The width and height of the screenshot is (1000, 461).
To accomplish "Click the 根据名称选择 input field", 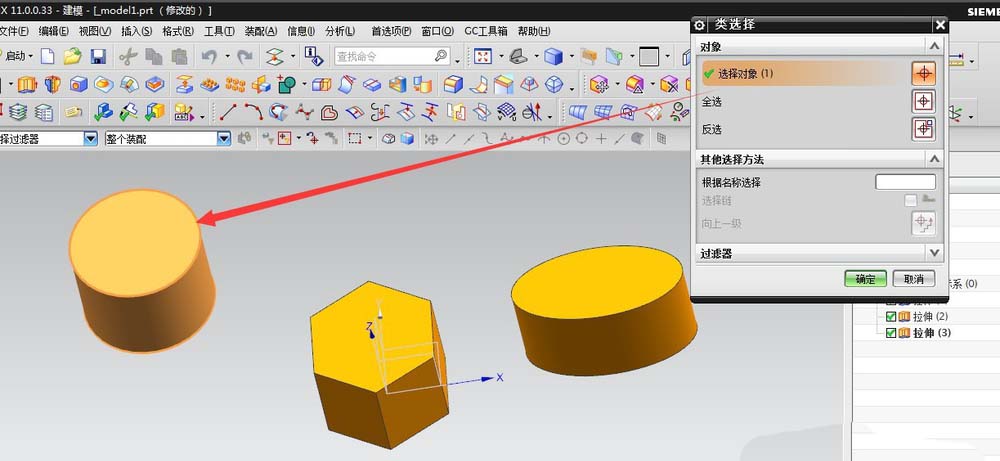I will point(905,182).
